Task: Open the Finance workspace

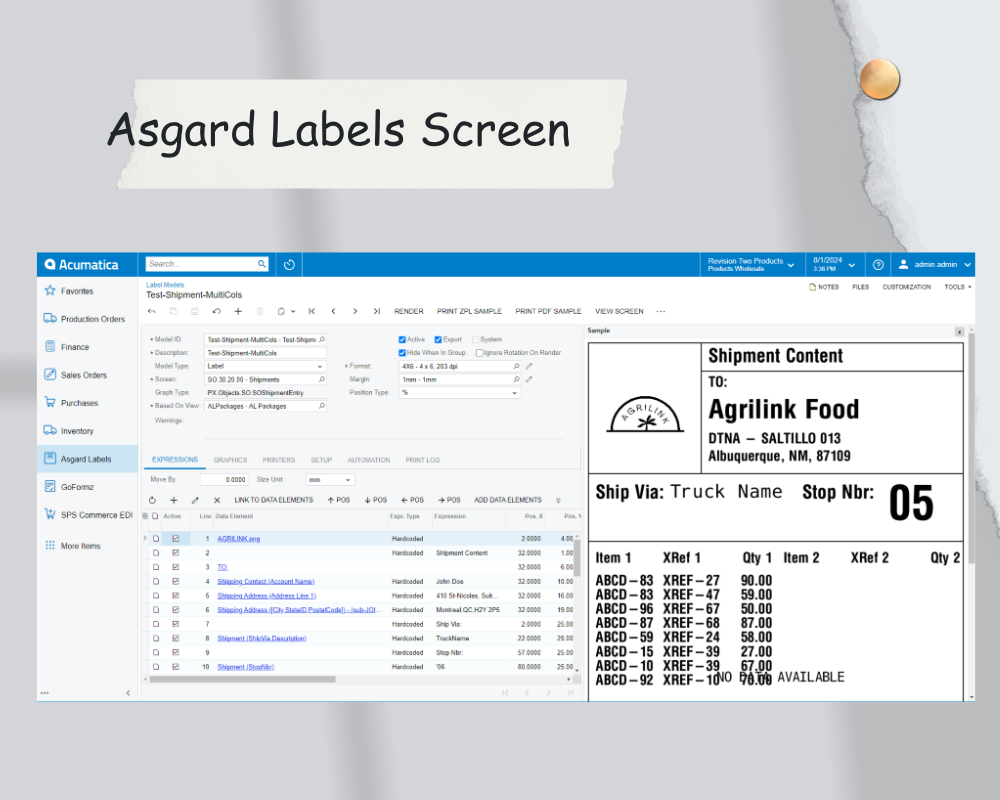Action: click(x=67, y=347)
